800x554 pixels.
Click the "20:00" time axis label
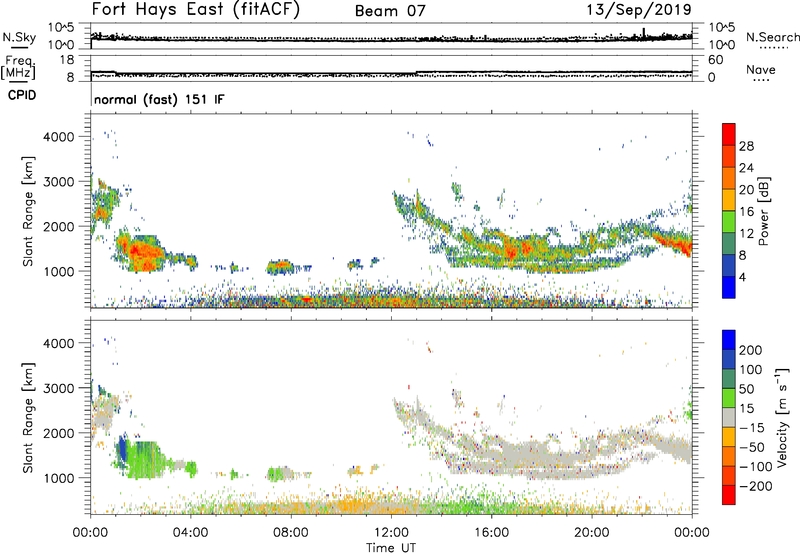coord(591,533)
